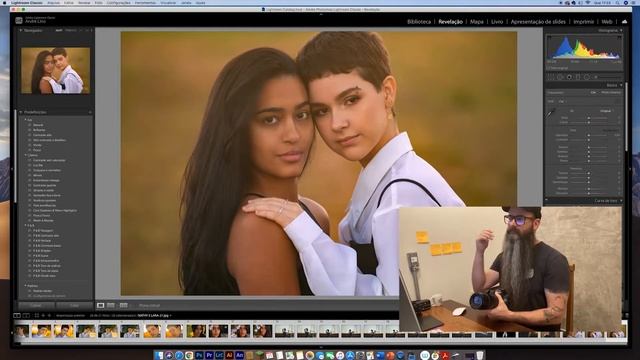Go back using filmstrip left arrow
Viewport: 640px width, 360px height.
click(43, 315)
